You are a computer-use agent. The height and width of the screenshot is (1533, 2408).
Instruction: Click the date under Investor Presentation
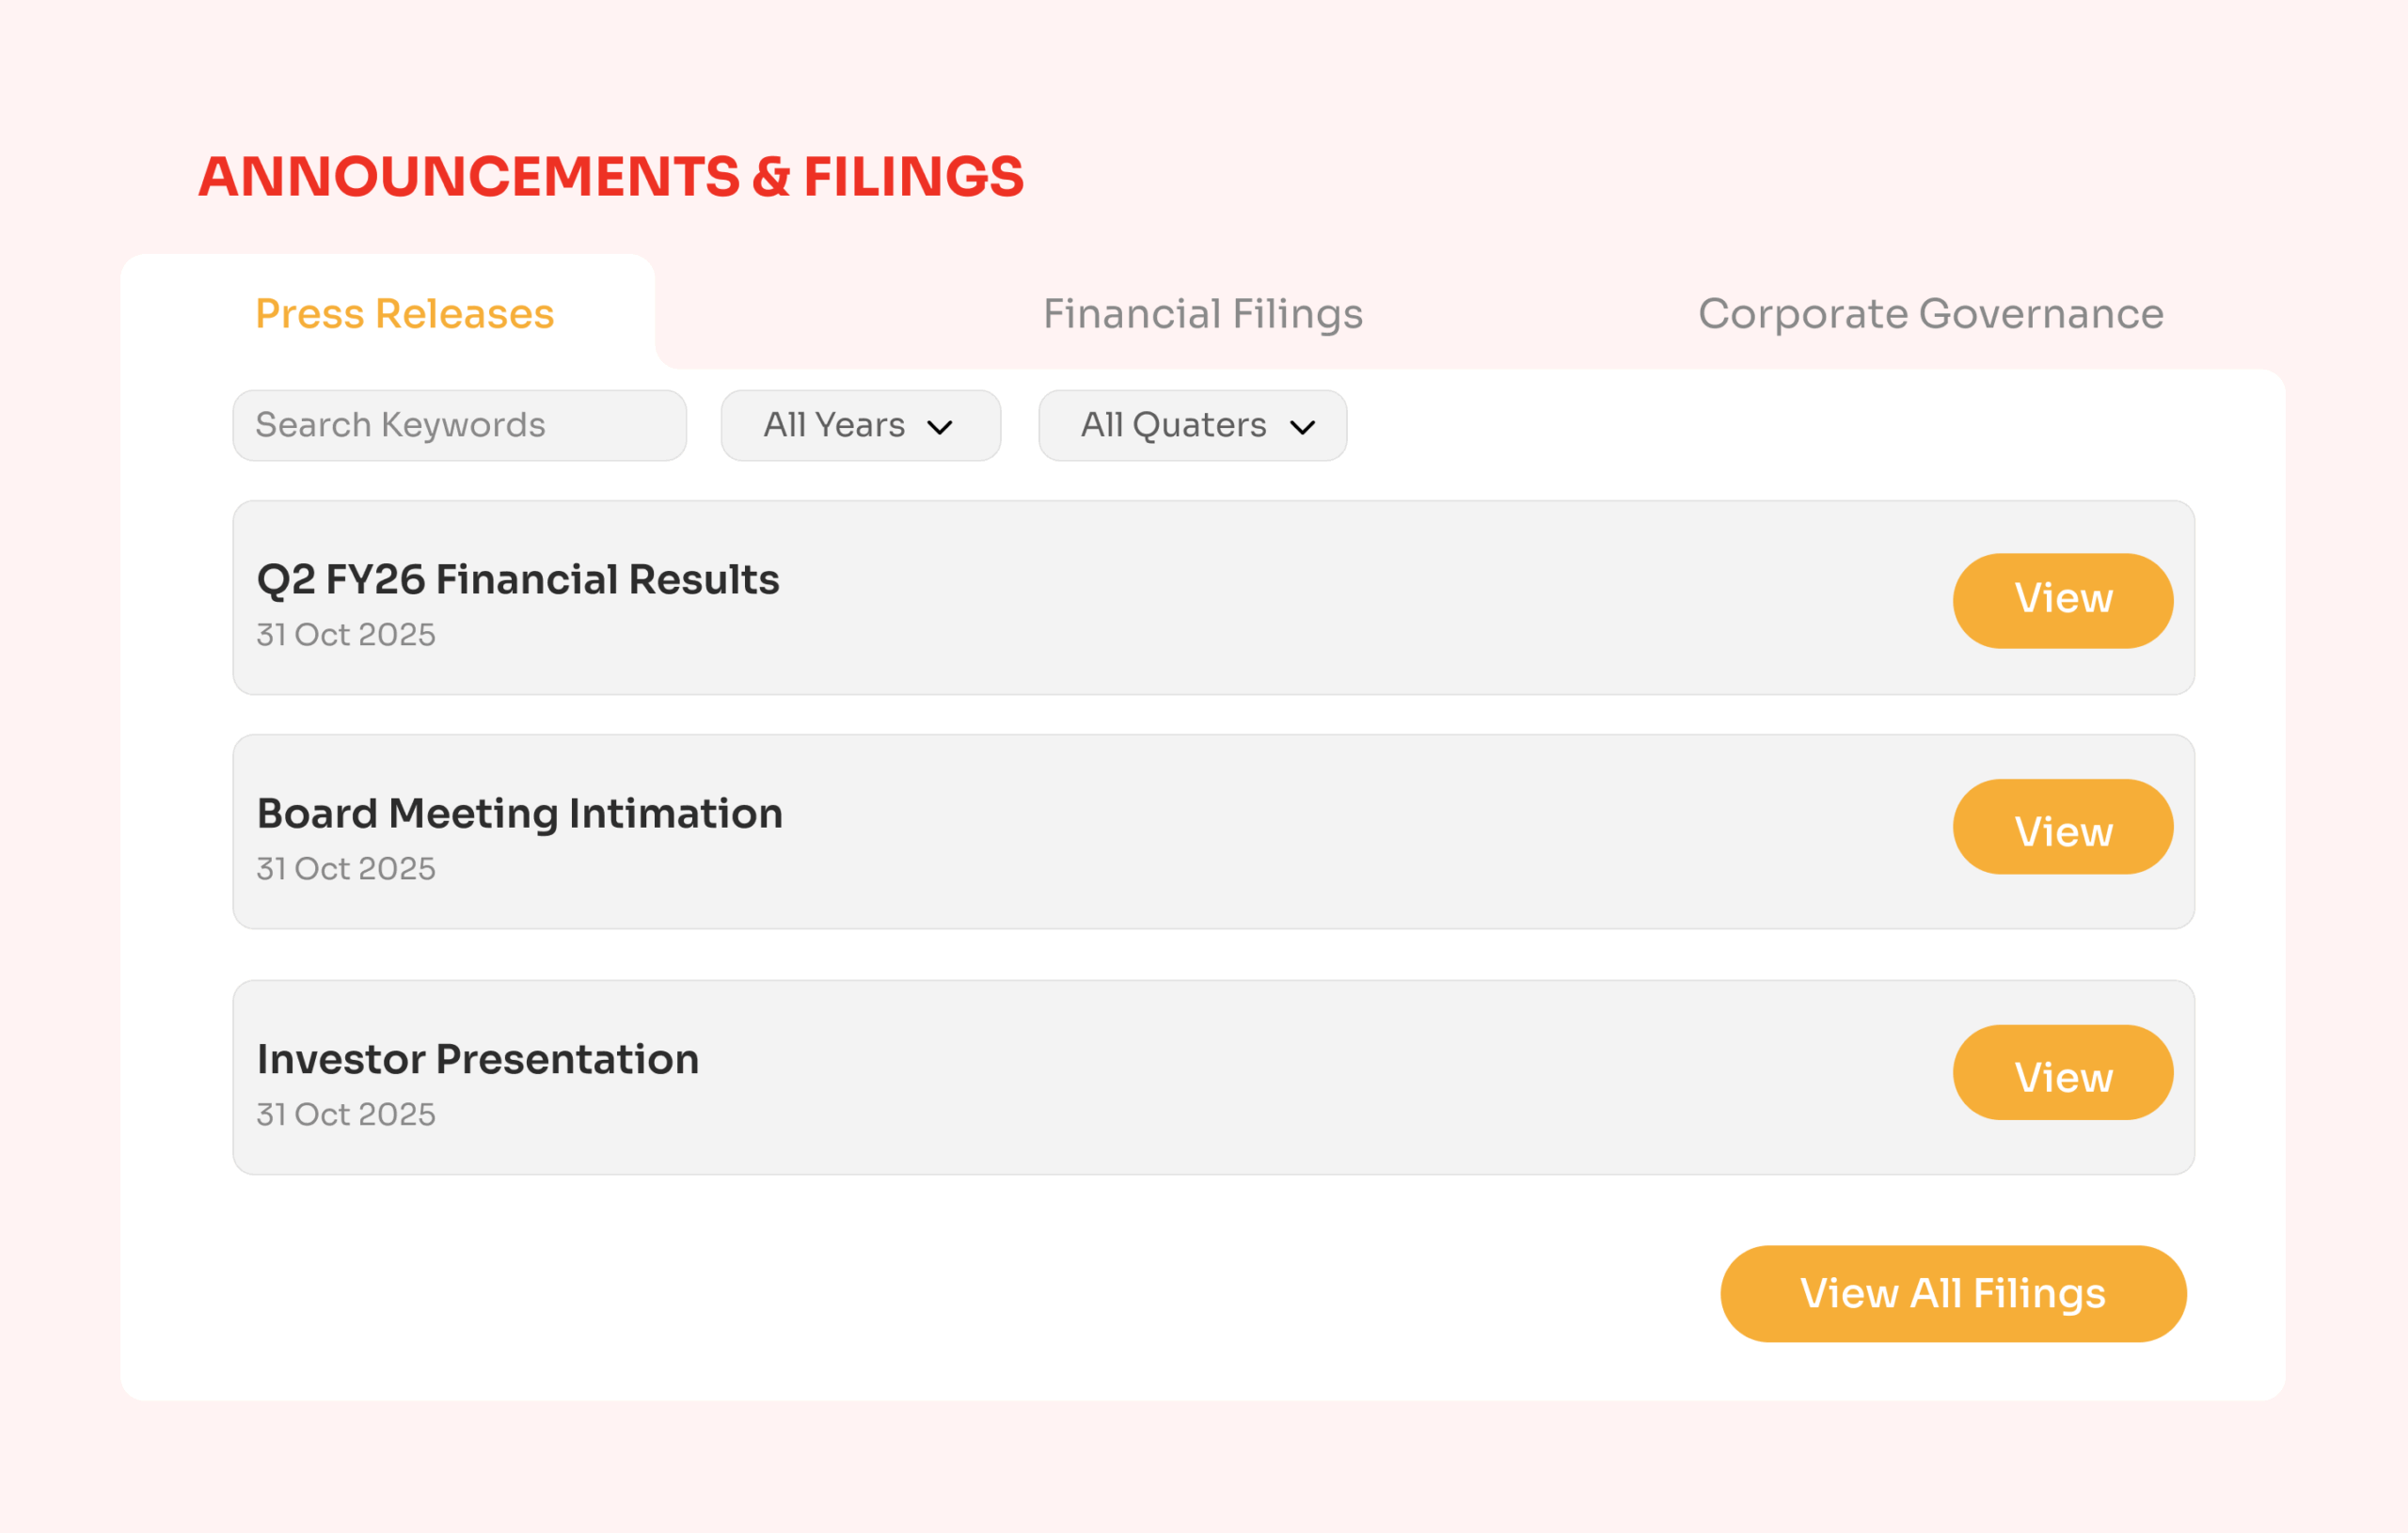[x=346, y=1115]
